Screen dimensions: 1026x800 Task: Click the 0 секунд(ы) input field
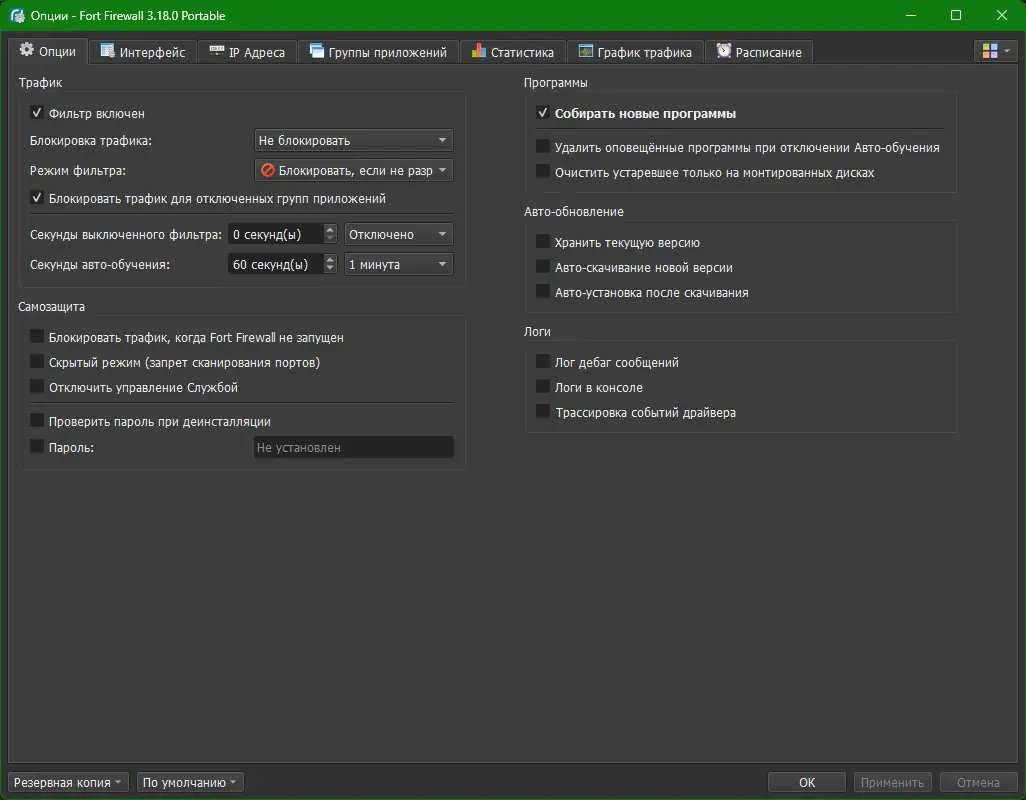[275, 234]
